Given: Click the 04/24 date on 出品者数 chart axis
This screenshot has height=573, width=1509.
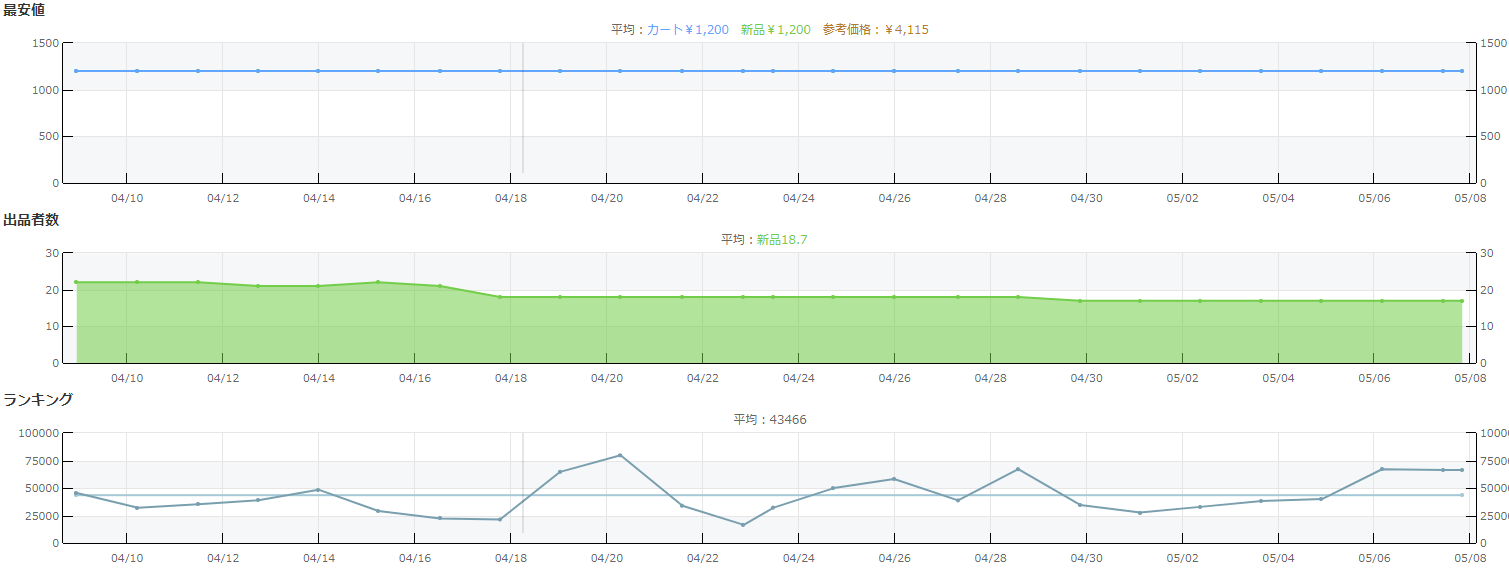Looking at the screenshot, I should pyautogui.click(x=799, y=378).
